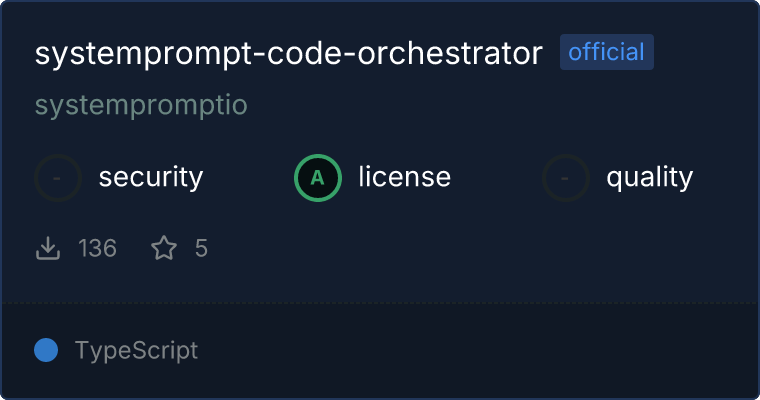Open the systempromptio author link

(141, 105)
